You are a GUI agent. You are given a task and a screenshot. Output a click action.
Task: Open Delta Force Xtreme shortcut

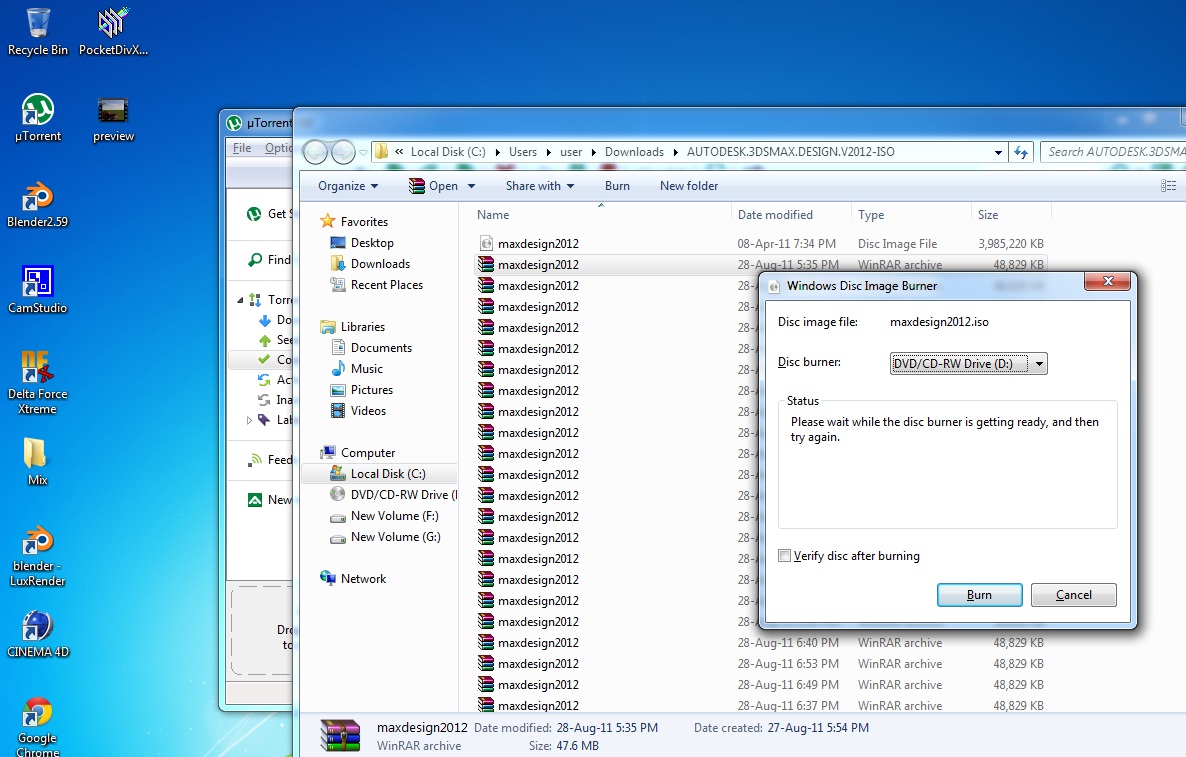pyautogui.click(x=38, y=383)
